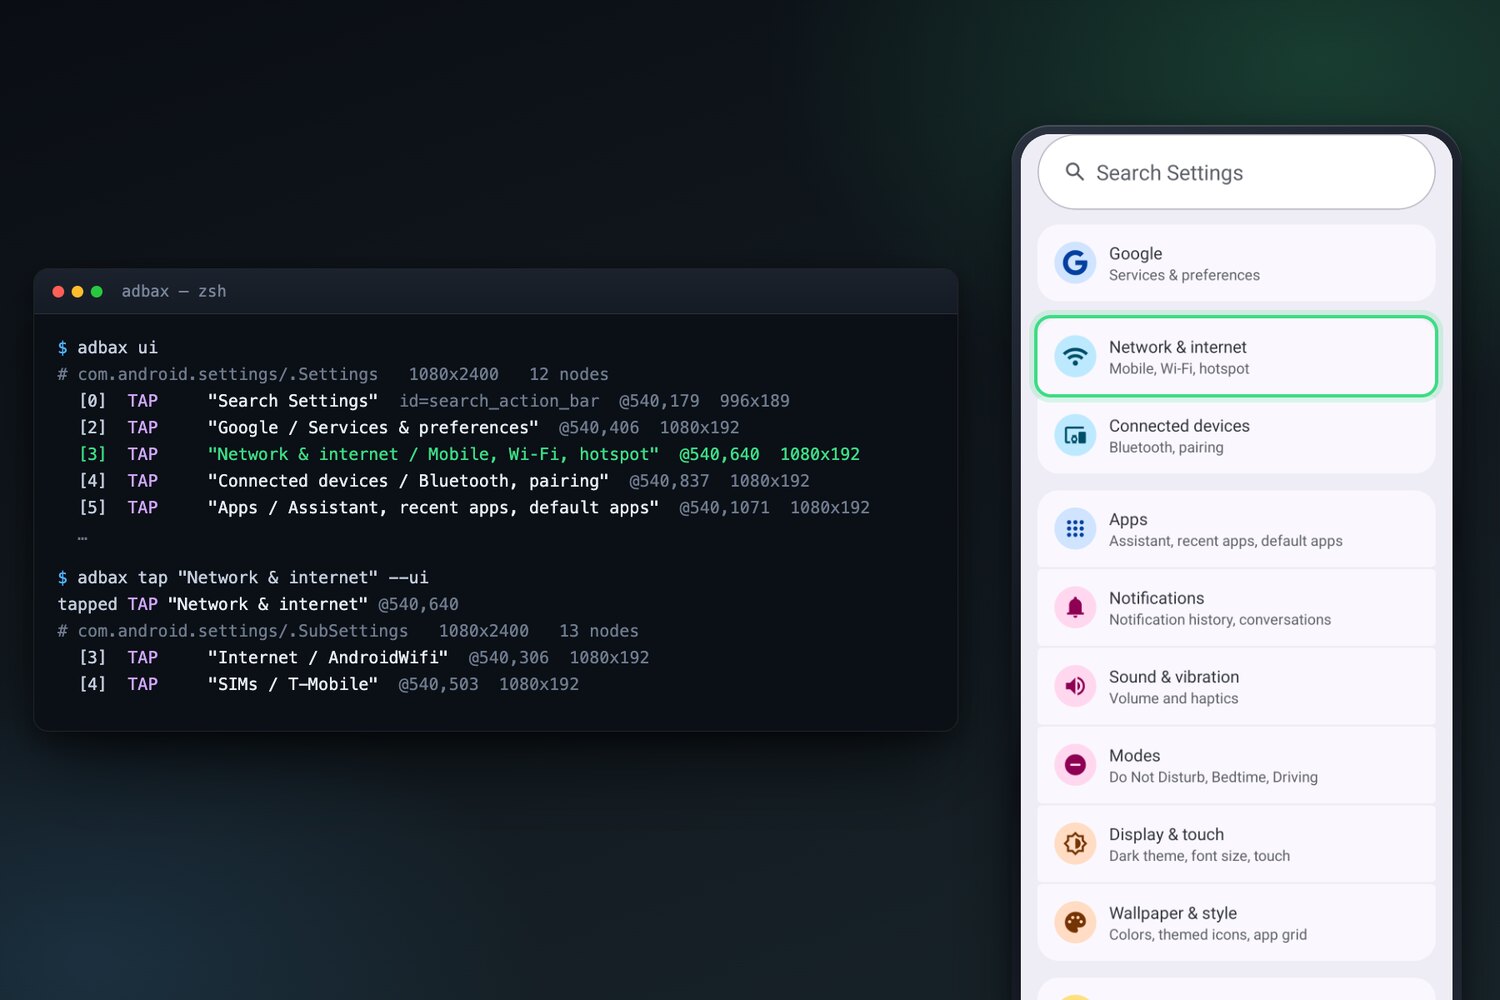The height and width of the screenshot is (1000, 1500).
Task: Click "Dark theme, font size, touch" subtitle
Action: [1199, 856]
